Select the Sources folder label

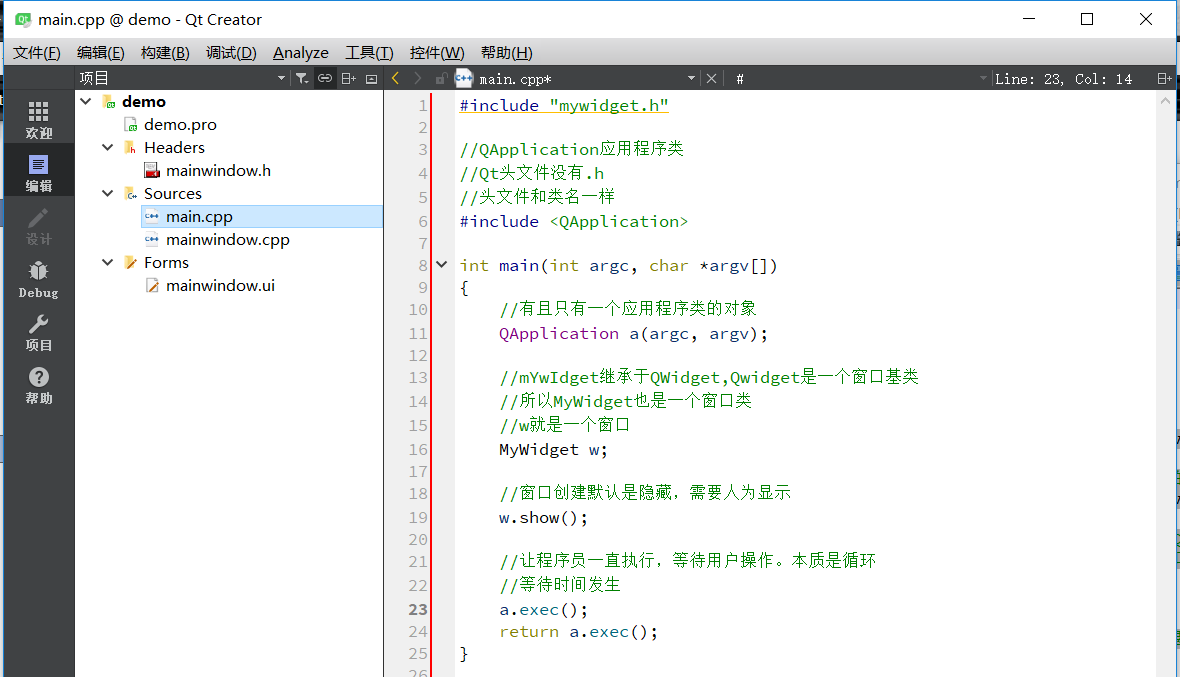(x=172, y=193)
